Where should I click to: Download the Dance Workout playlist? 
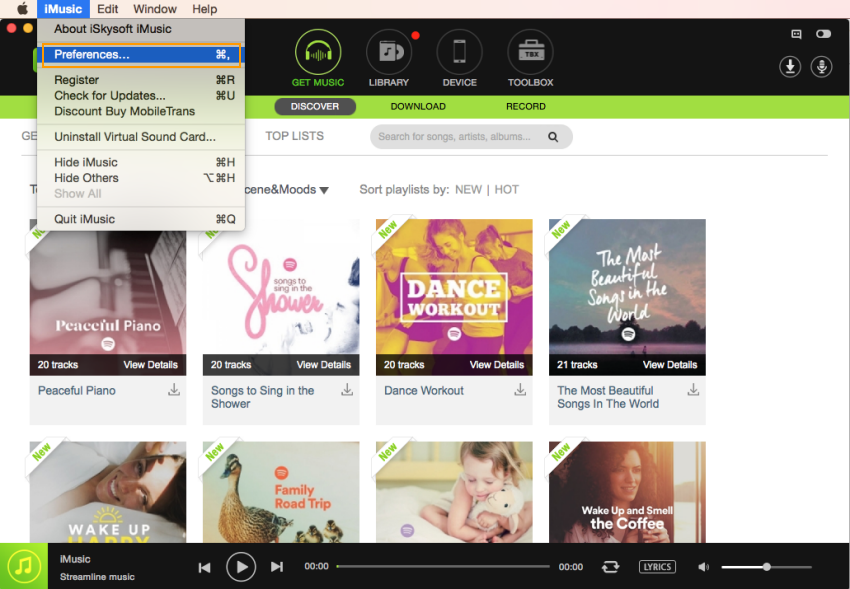520,390
